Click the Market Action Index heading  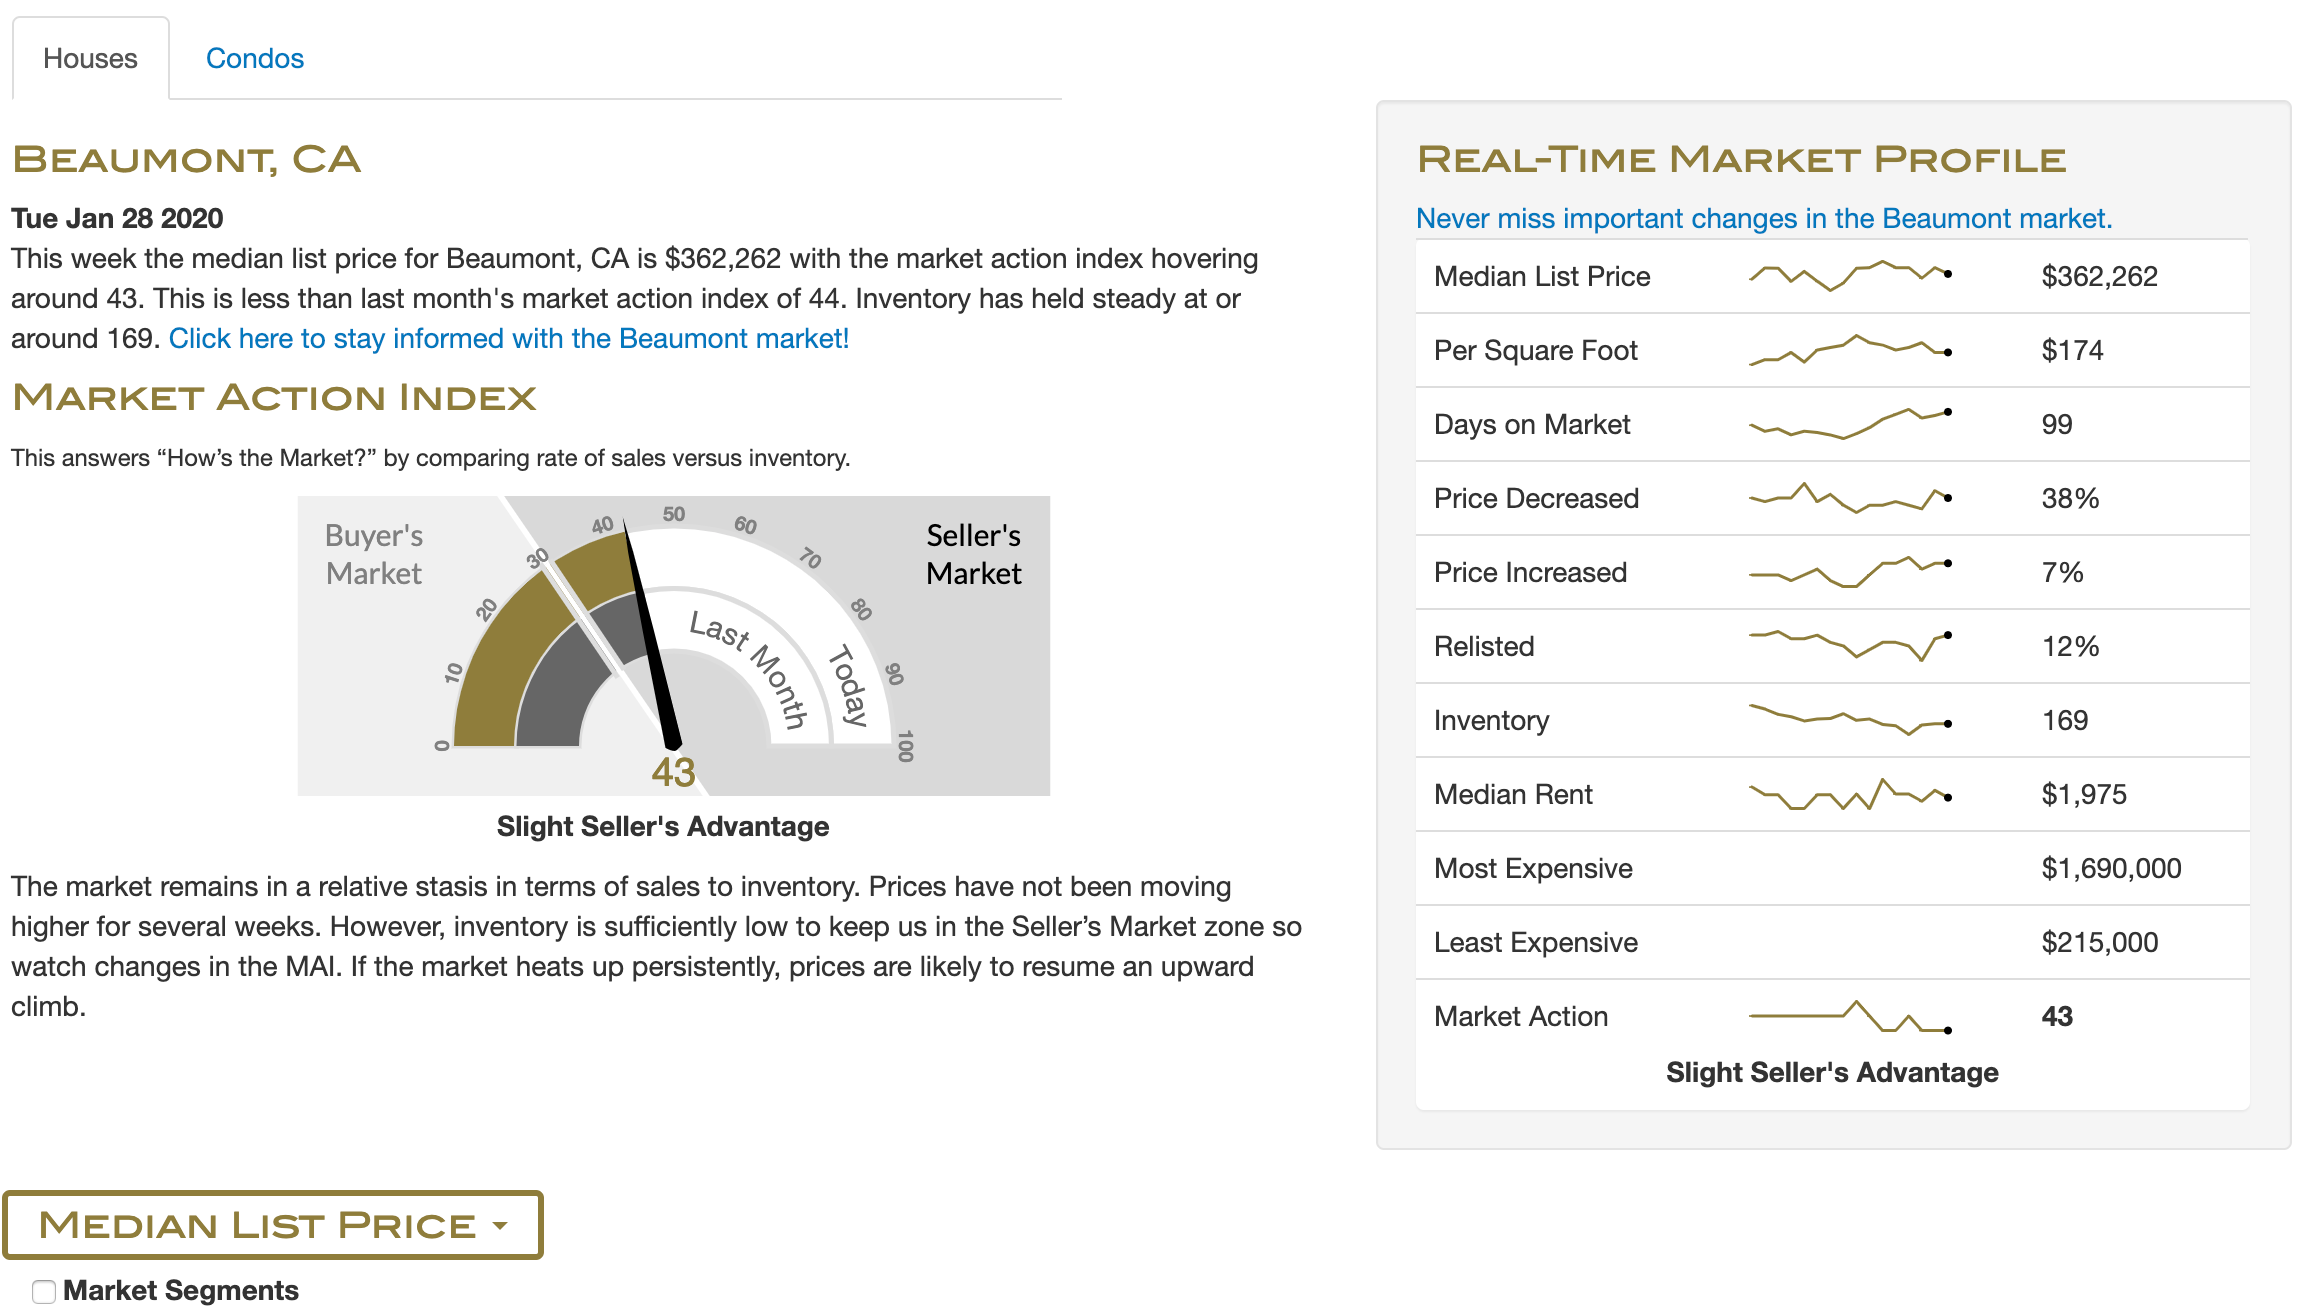(x=274, y=397)
